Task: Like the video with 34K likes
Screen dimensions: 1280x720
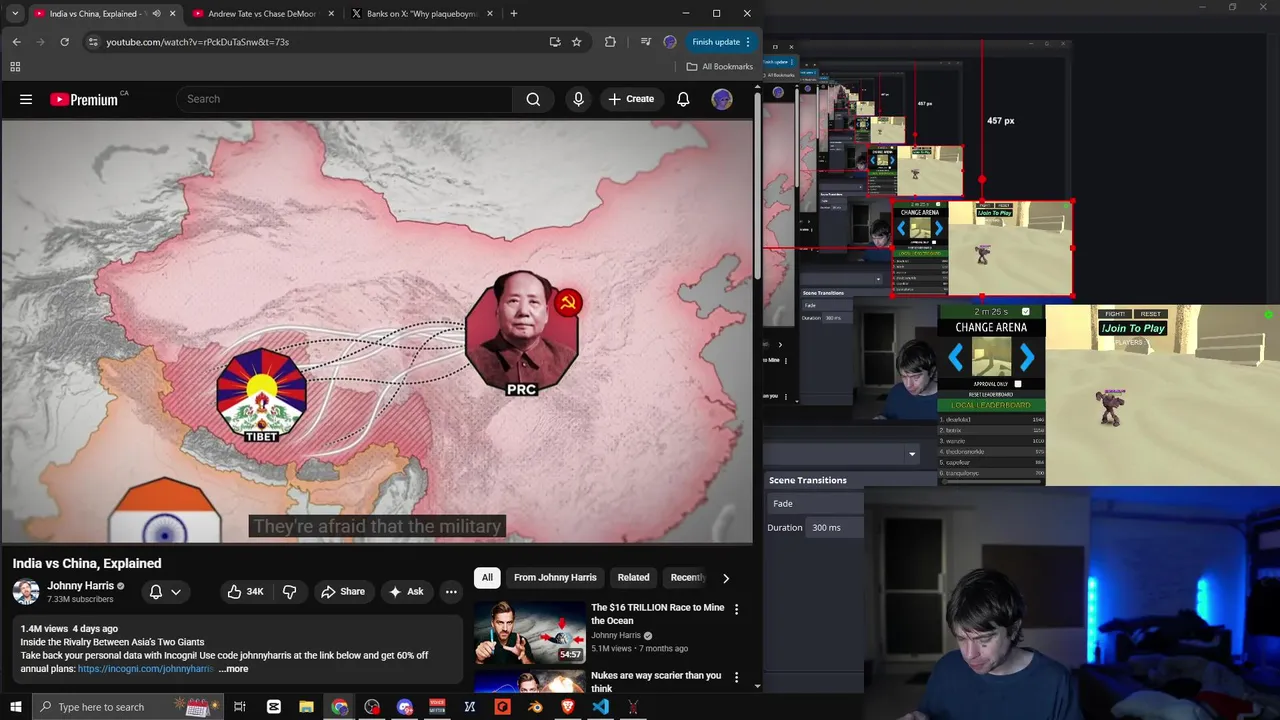Action: (244, 591)
